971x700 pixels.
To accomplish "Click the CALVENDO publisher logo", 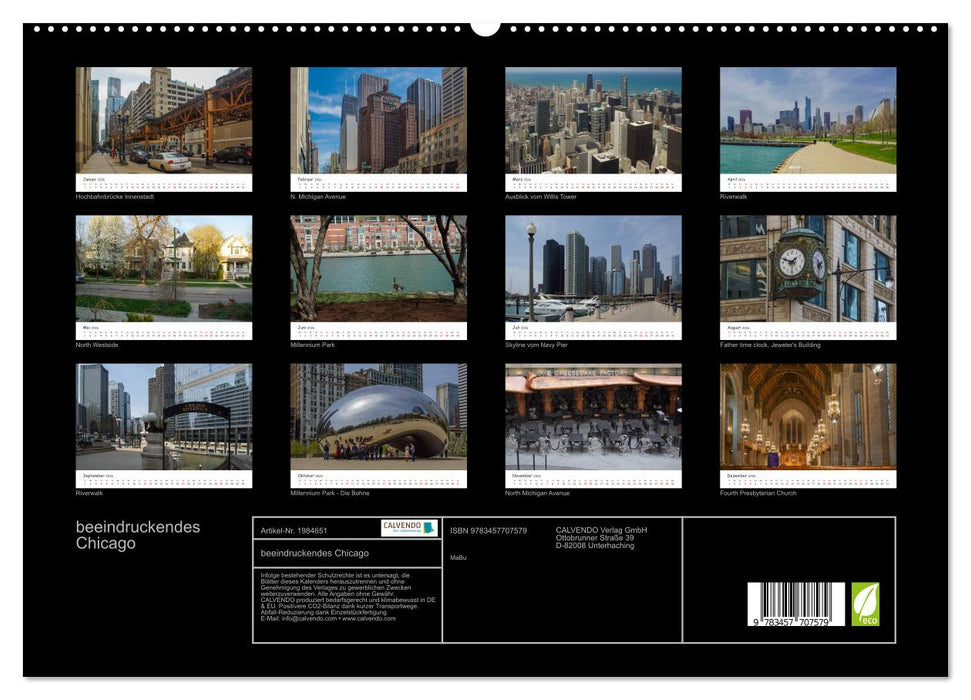I will pos(408,526).
